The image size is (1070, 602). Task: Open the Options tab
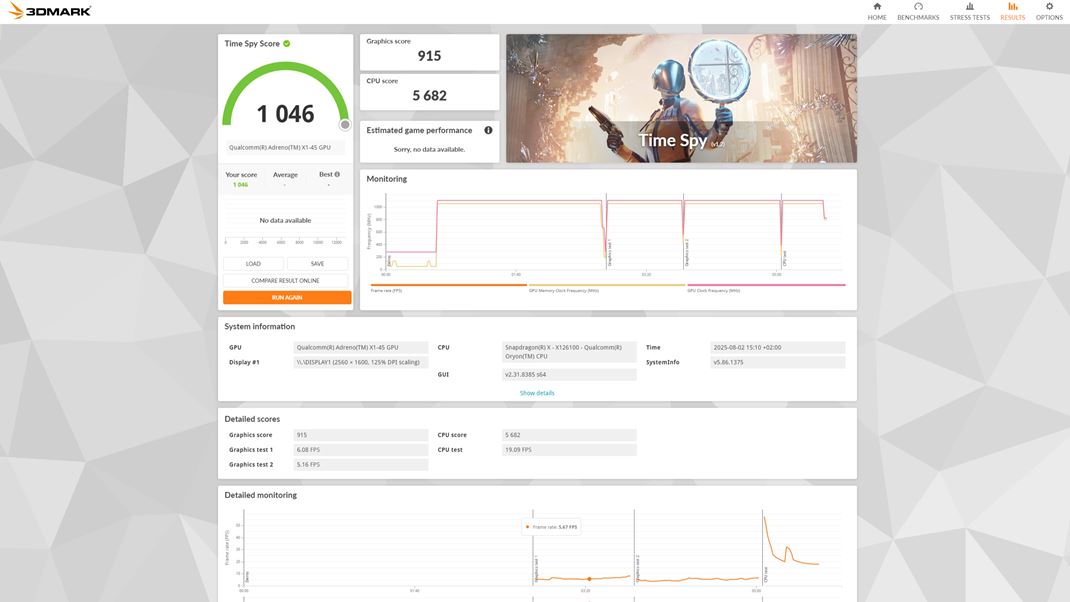click(1049, 12)
